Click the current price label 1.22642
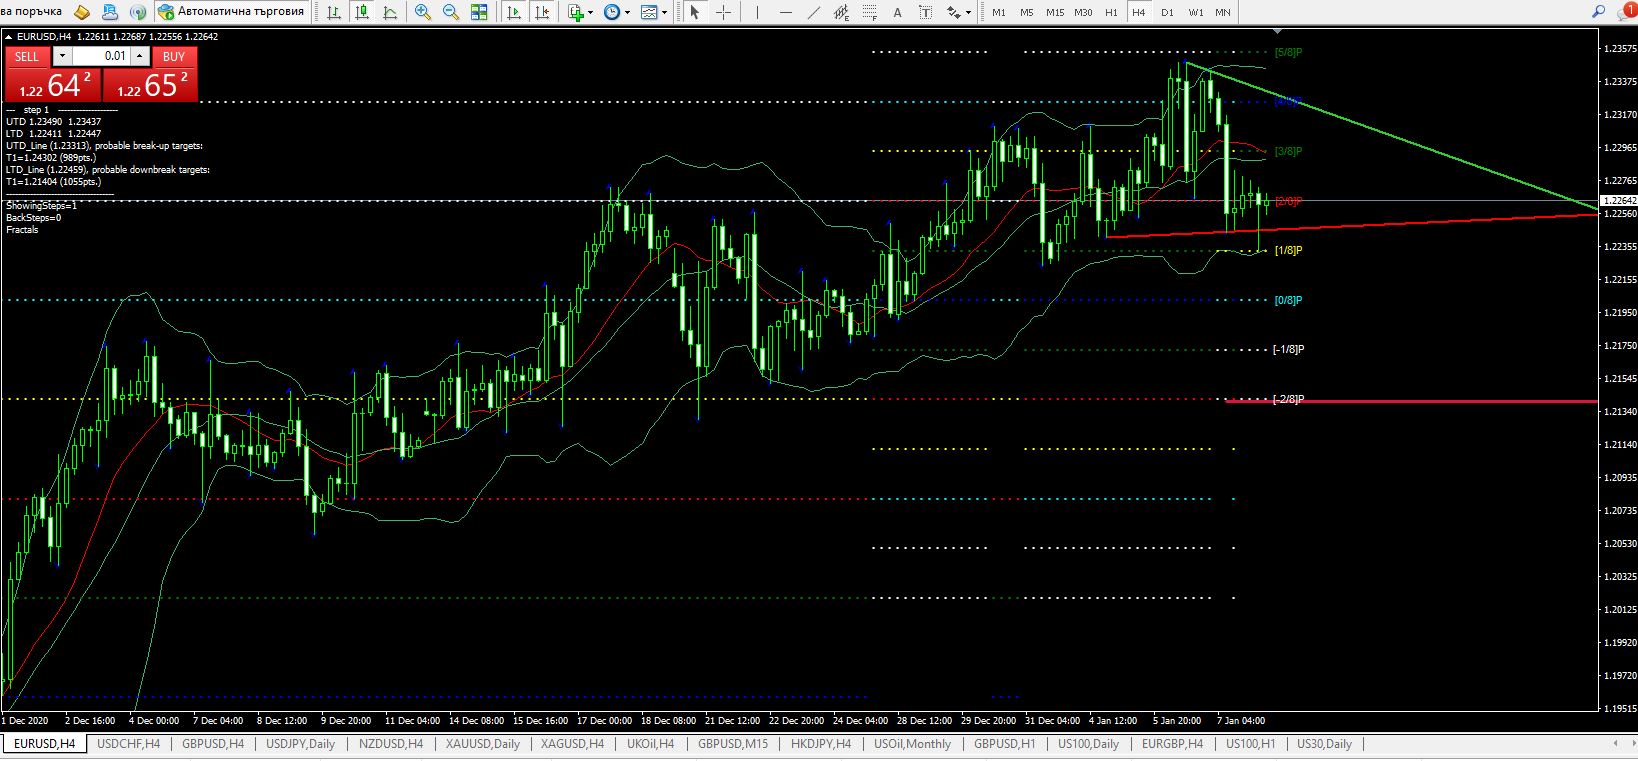The image size is (1638, 761). click(1618, 201)
